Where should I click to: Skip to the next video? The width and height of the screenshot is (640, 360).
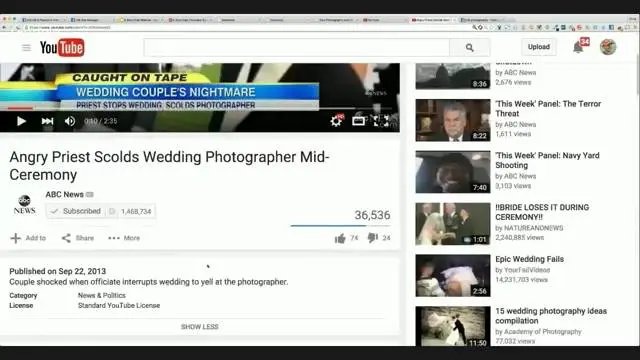pyautogui.click(x=47, y=121)
